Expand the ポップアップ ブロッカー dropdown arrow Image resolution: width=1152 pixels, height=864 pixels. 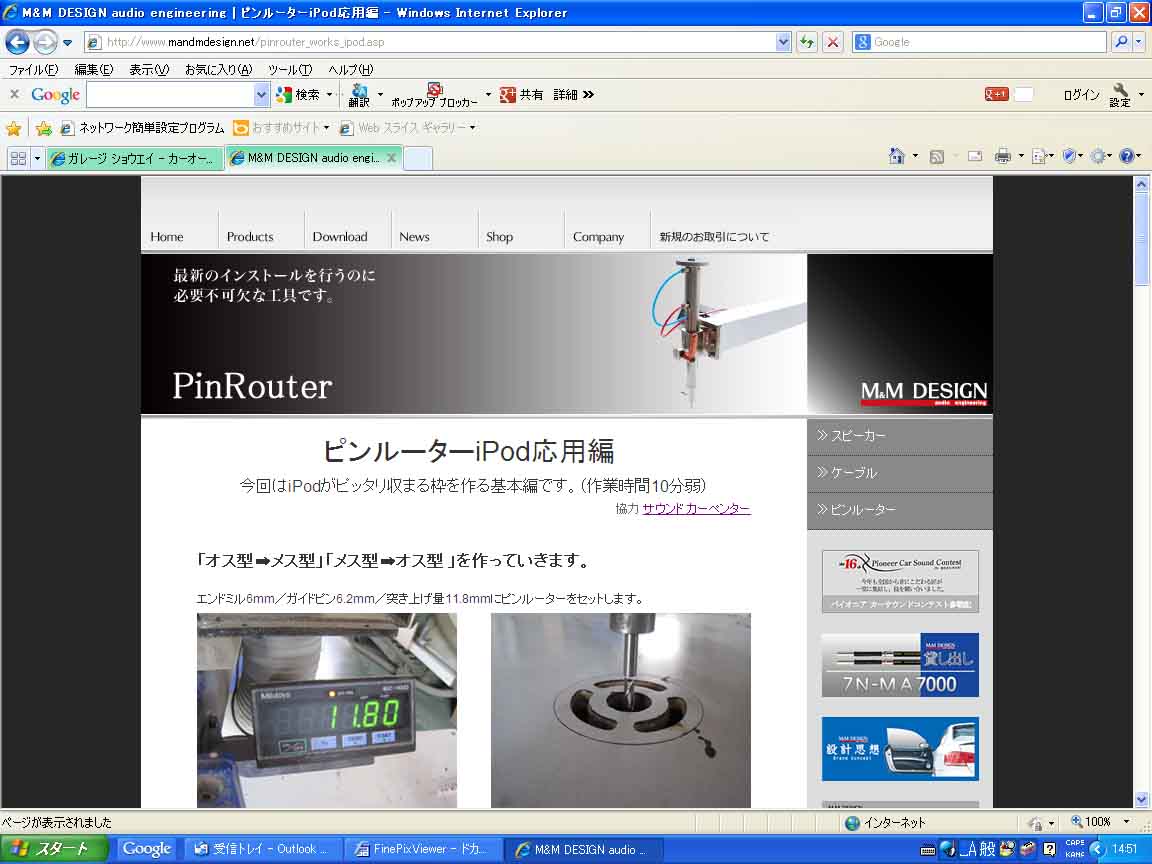[488, 94]
